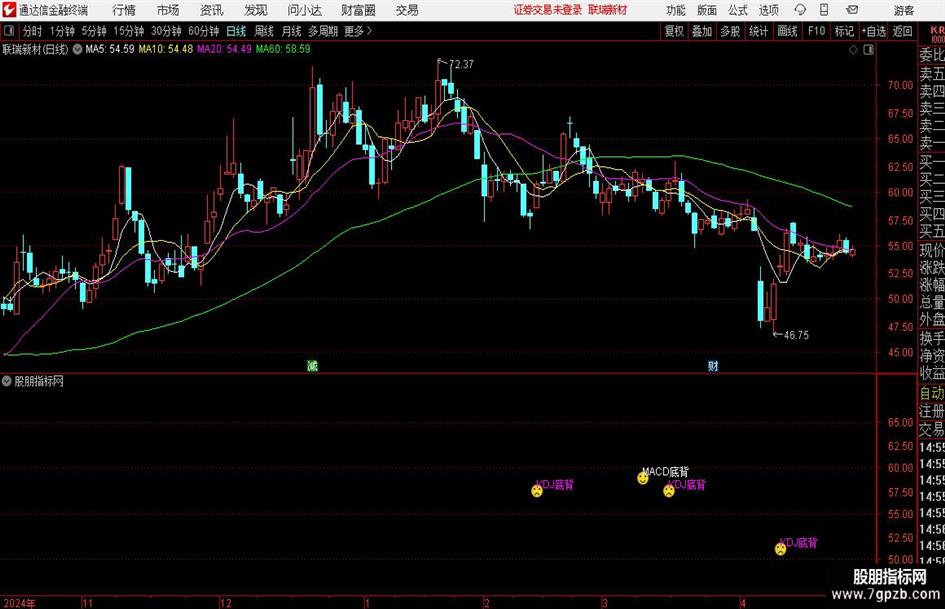The image size is (945, 609).
Task: Open the 问小达 menu
Action: 304,10
